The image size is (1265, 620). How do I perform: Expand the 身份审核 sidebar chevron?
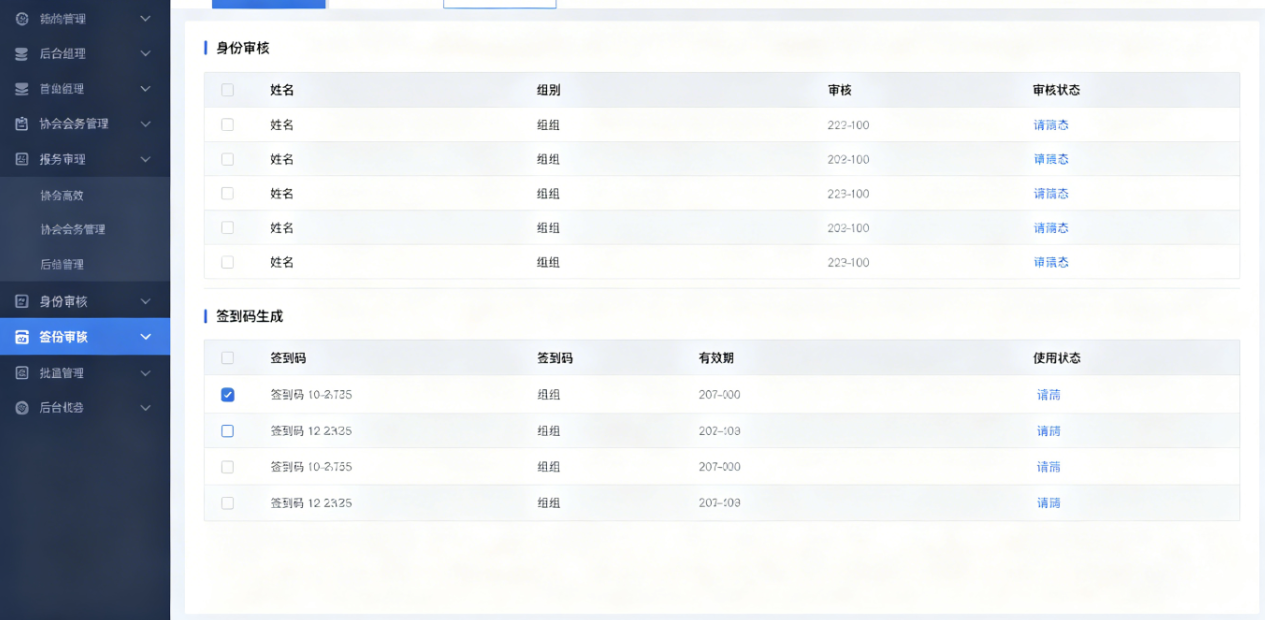[x=145, y=301]
